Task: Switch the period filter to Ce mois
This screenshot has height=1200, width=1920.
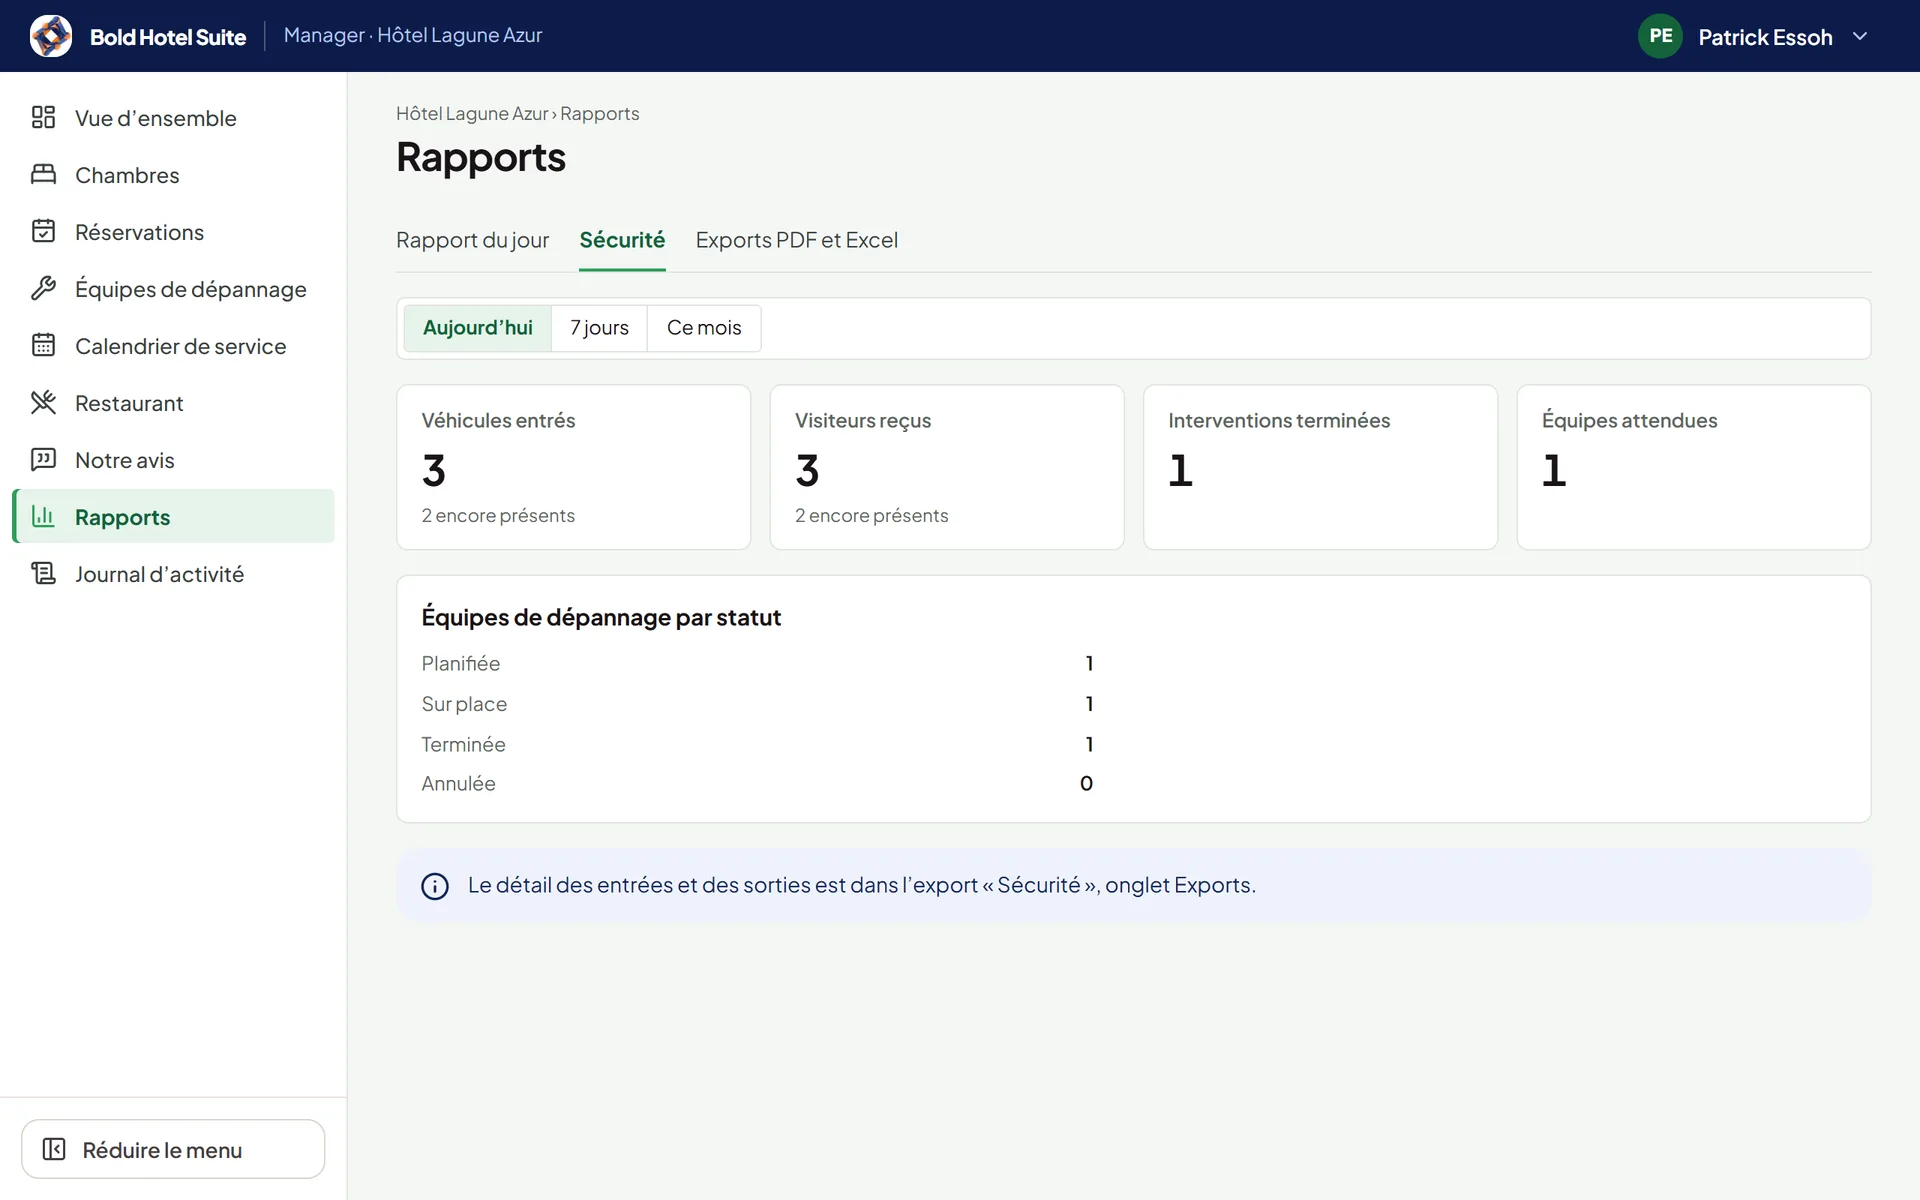Action: coord(704,328)
